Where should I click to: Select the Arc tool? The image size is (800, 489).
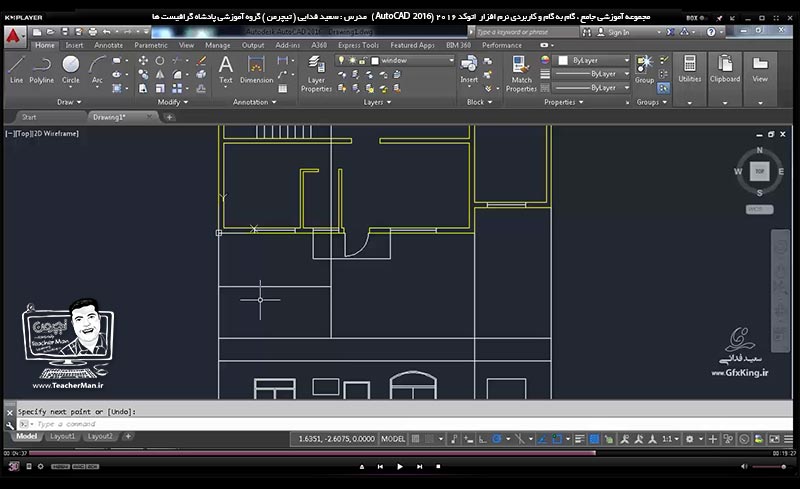97,69
